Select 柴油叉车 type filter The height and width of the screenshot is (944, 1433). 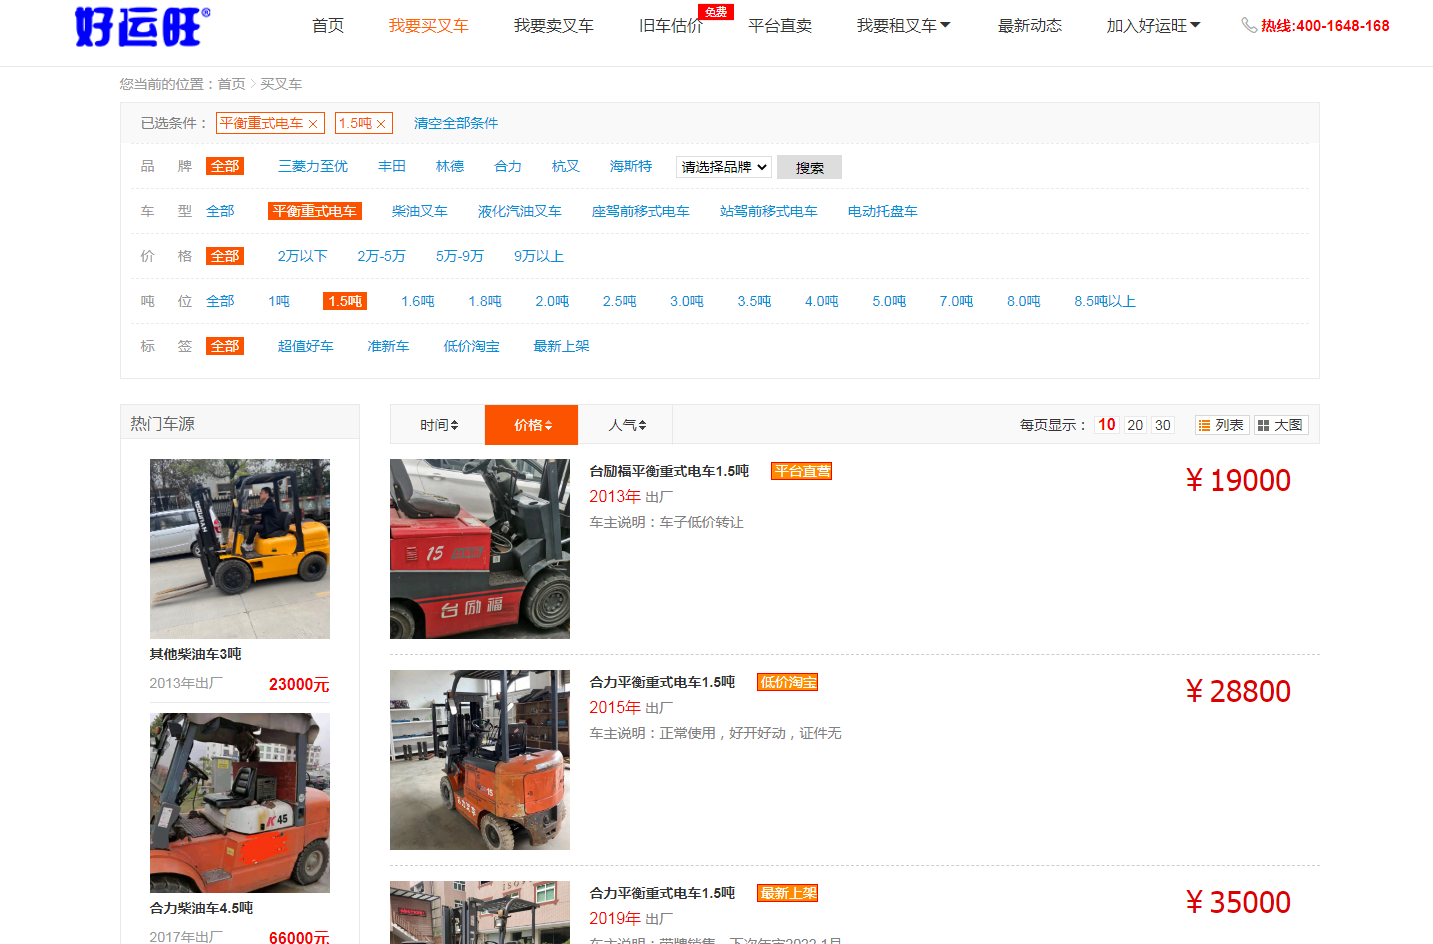tap(420, 211)
